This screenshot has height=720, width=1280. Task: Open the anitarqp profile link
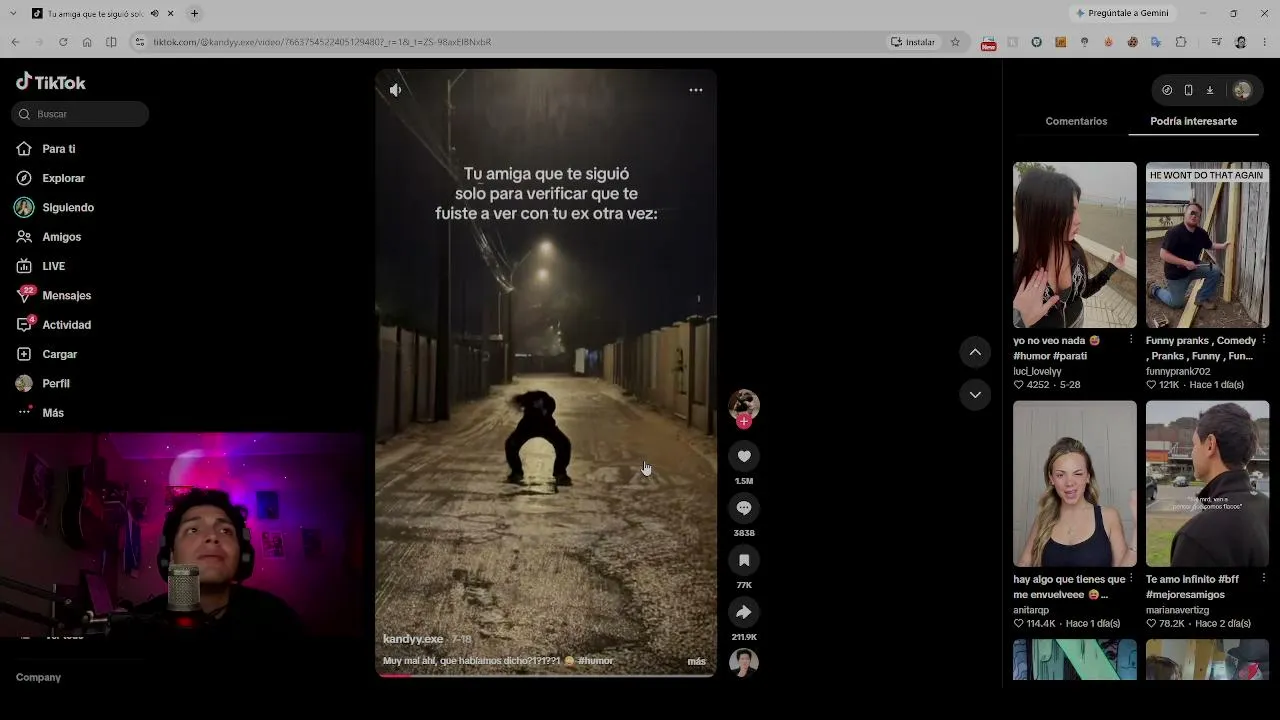[x=1031, y=610]
